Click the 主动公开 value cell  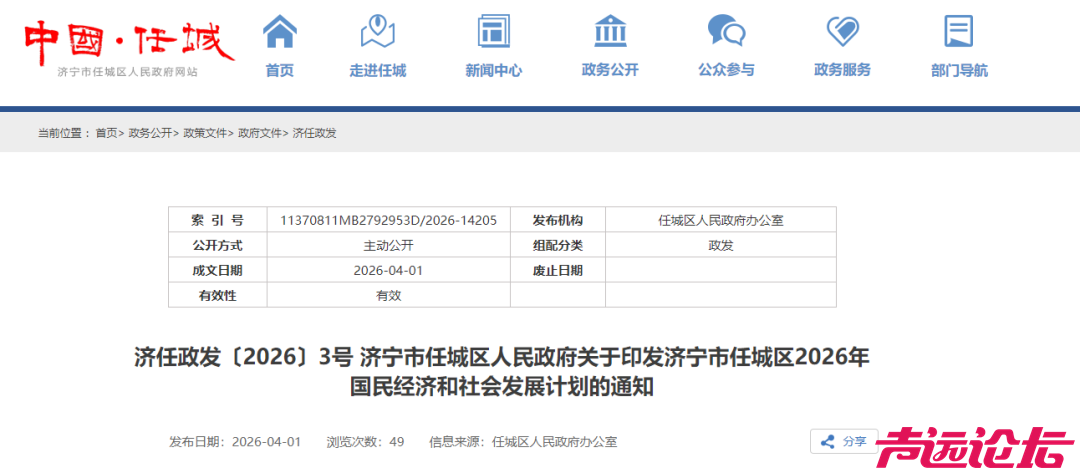coord(388,245)
